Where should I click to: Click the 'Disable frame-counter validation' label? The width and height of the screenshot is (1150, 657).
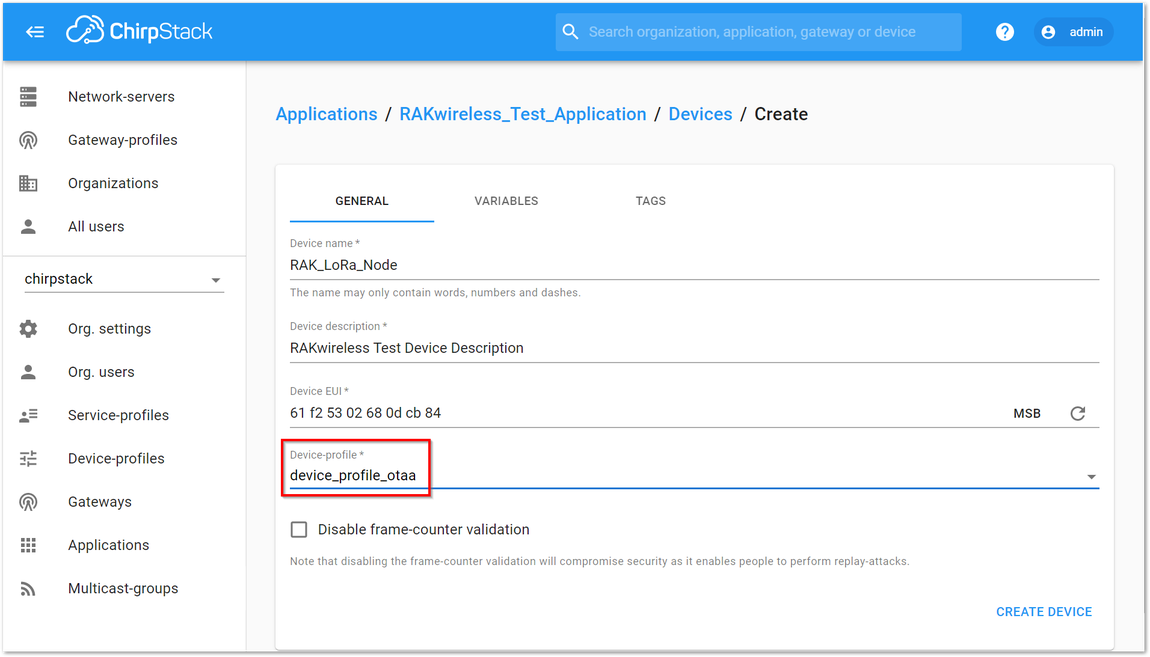[423, 529]
